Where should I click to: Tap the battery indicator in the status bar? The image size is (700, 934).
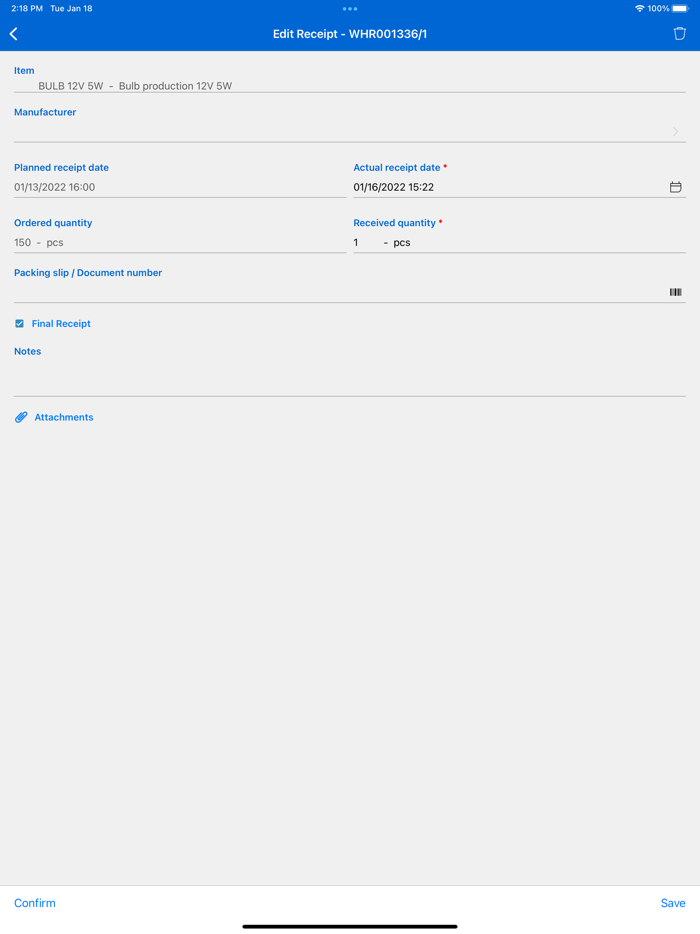pos(683,10)
